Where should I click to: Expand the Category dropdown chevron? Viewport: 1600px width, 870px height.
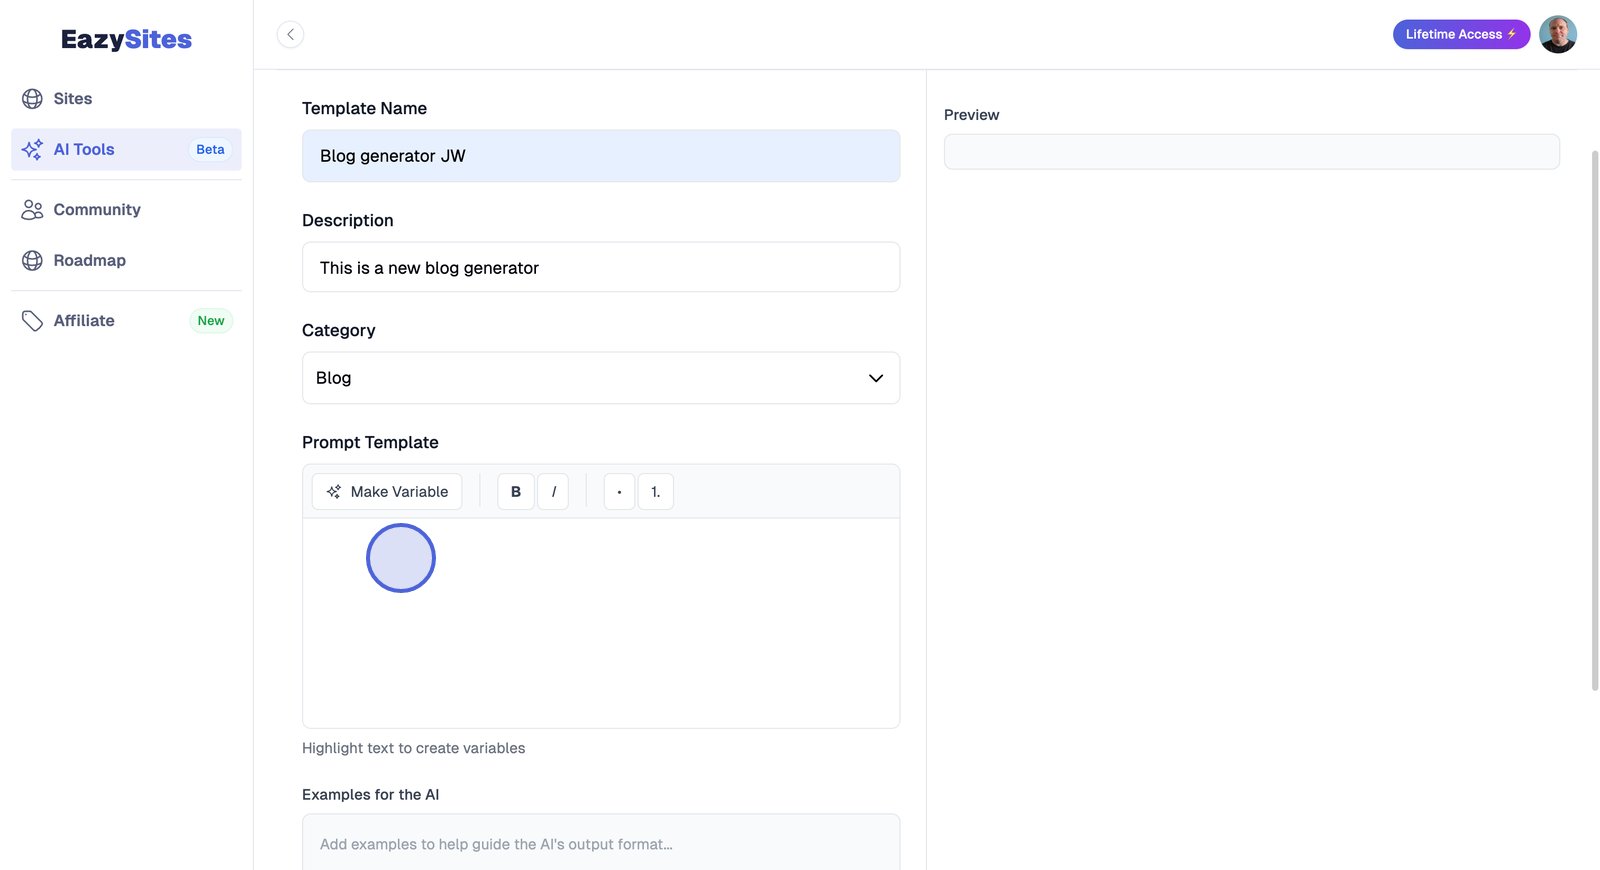tap(876, 378)
